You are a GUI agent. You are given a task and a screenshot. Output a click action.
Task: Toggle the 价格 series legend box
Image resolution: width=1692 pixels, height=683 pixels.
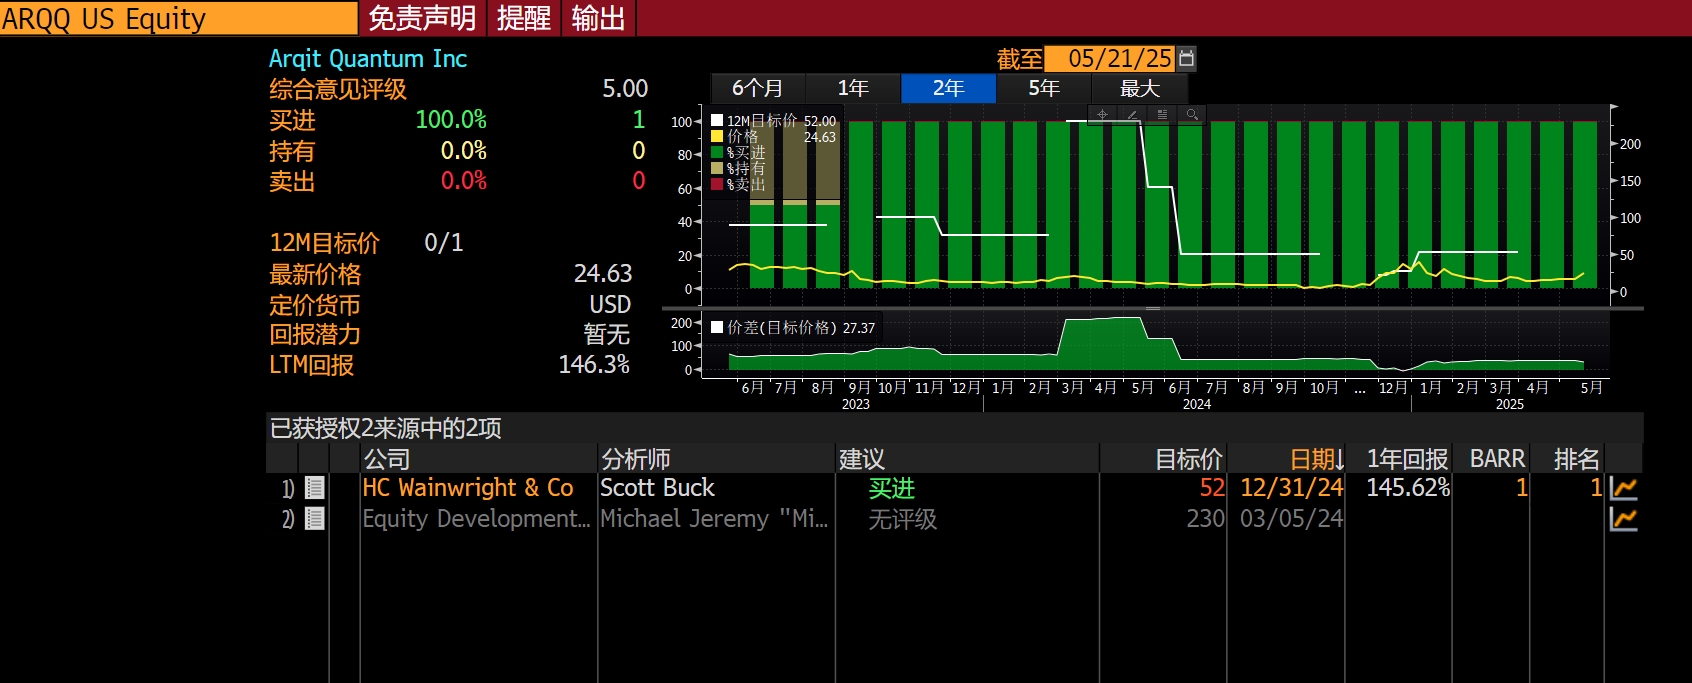coord(717,136)
